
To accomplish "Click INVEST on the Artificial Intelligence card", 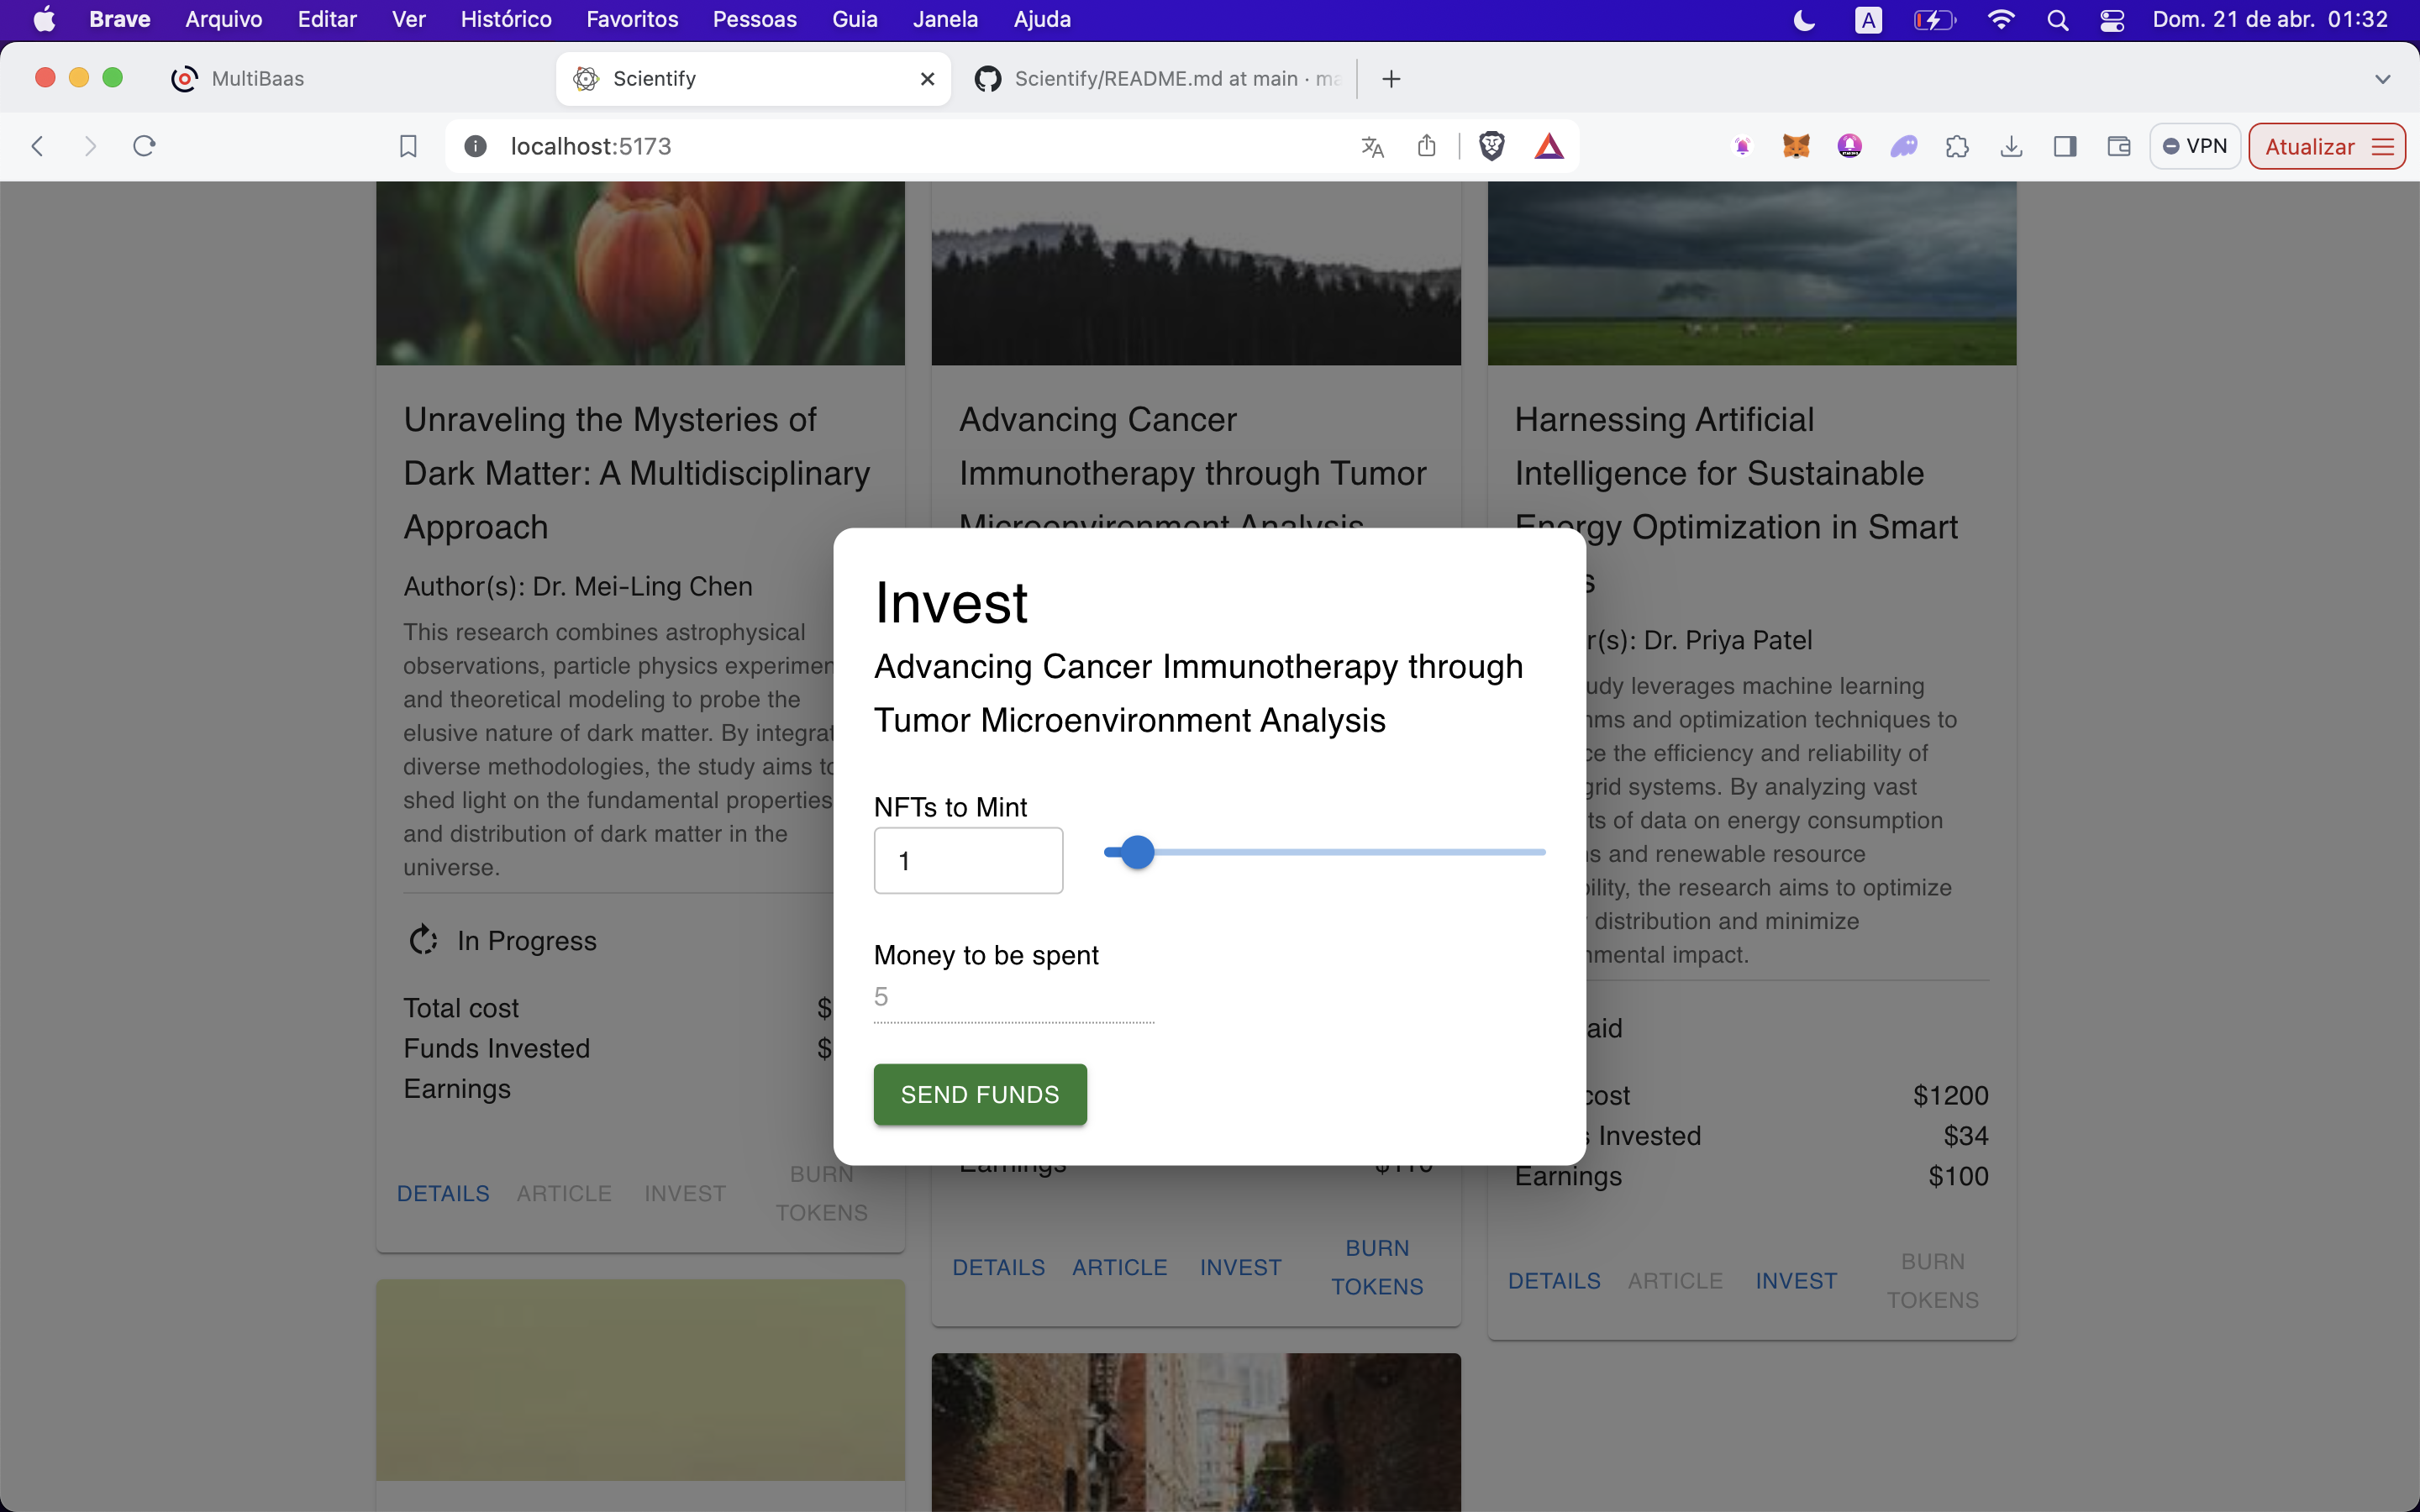I will [1796, 1281].
